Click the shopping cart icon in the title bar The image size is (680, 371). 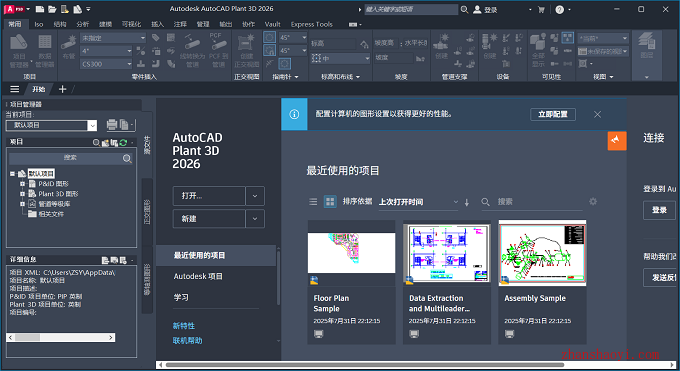541,9
